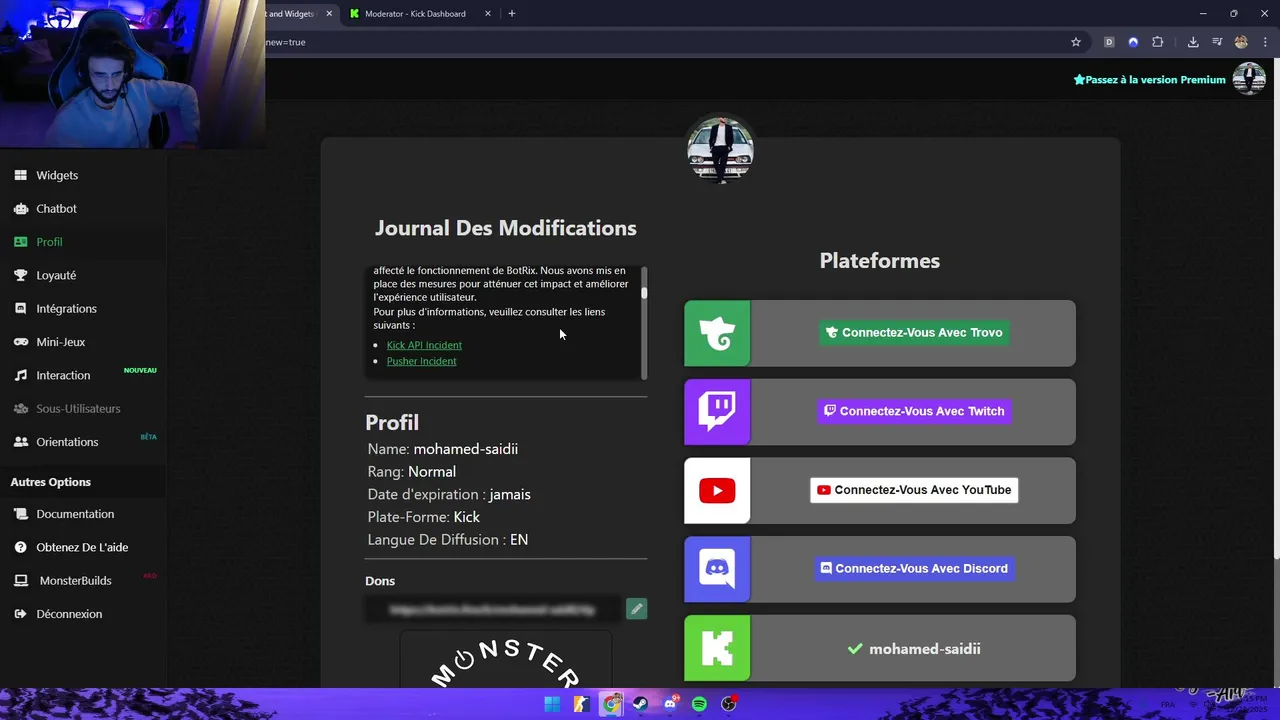This screenshot has width=1280, height=720.
Task: Click the Interaction music note icon
Action: tap(20, 375)
